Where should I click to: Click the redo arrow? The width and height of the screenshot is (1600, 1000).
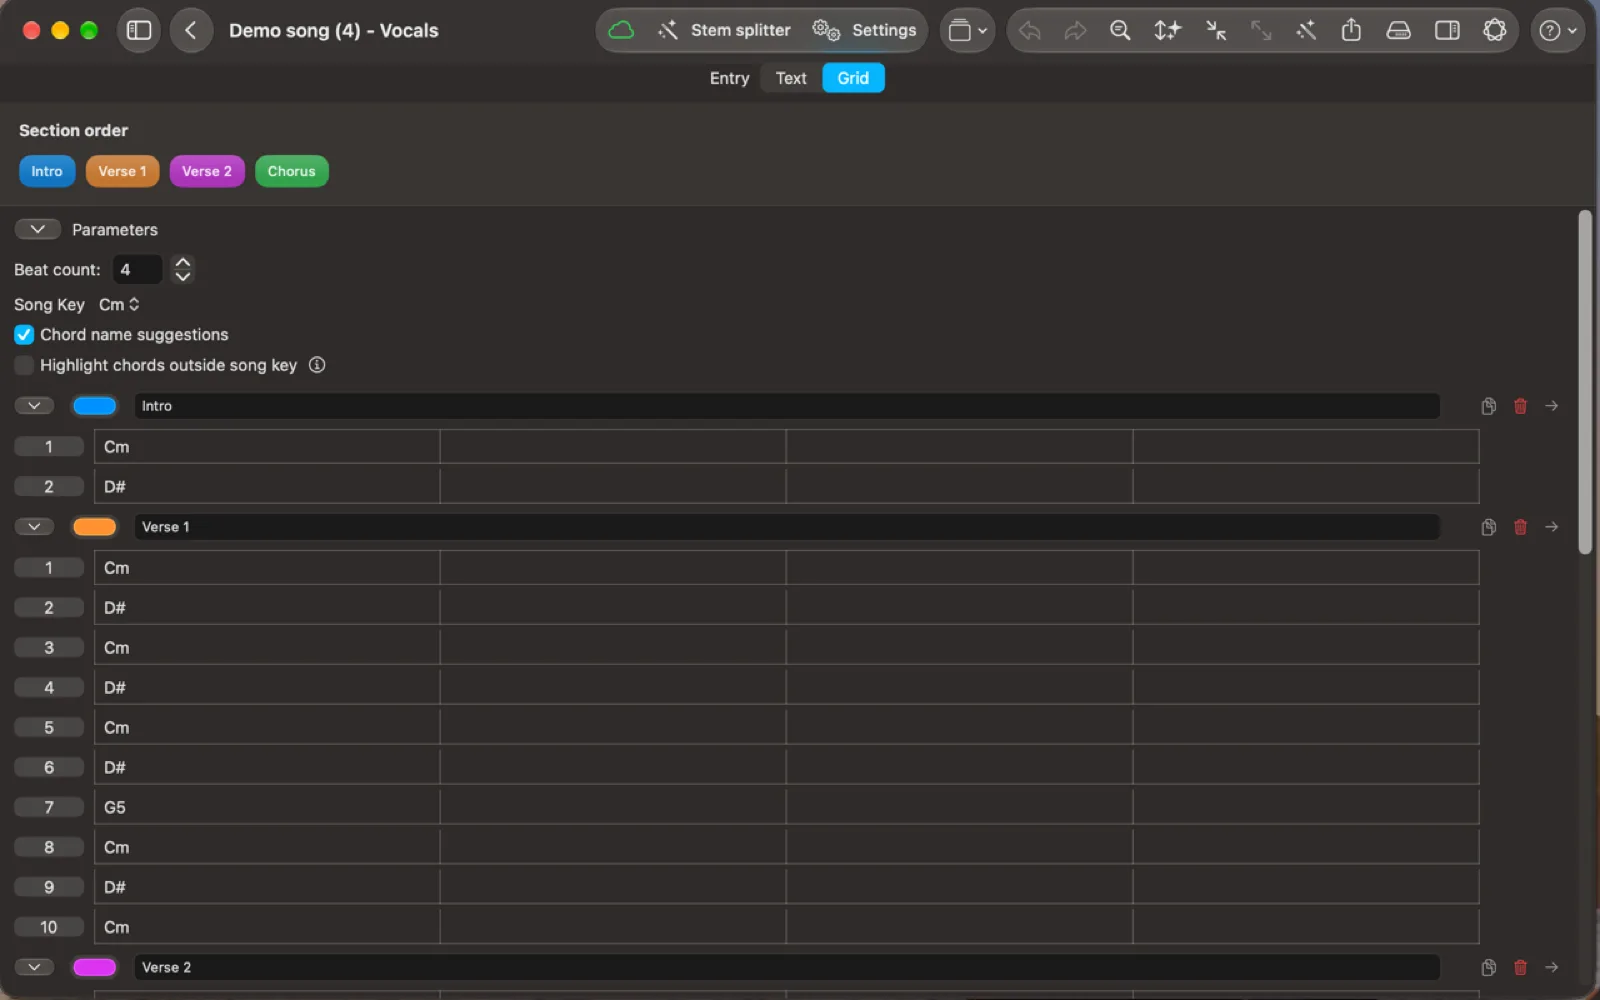point(1075,31)
